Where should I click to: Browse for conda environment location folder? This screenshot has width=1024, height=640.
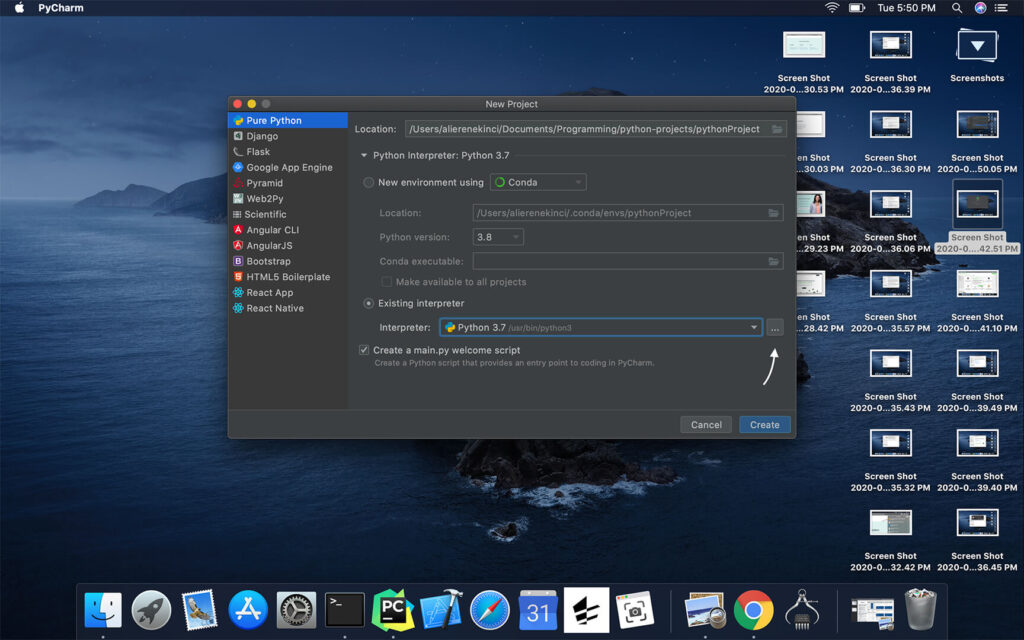point(773,213)
